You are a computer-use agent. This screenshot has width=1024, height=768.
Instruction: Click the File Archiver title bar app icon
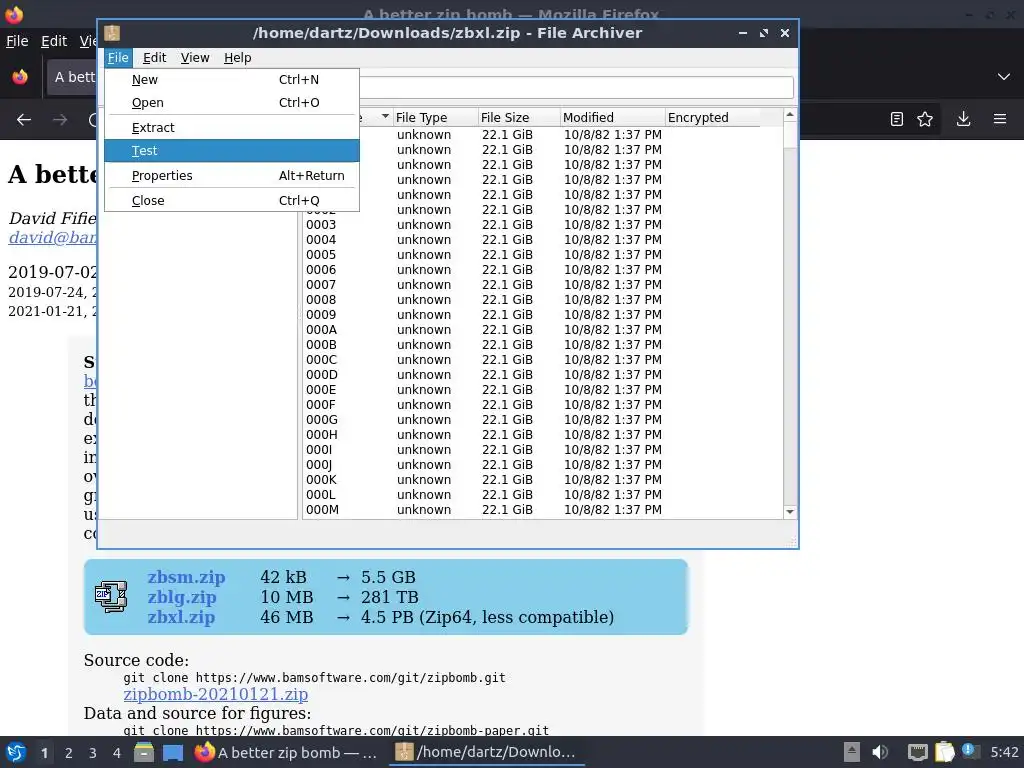click(x=112, y=33)
